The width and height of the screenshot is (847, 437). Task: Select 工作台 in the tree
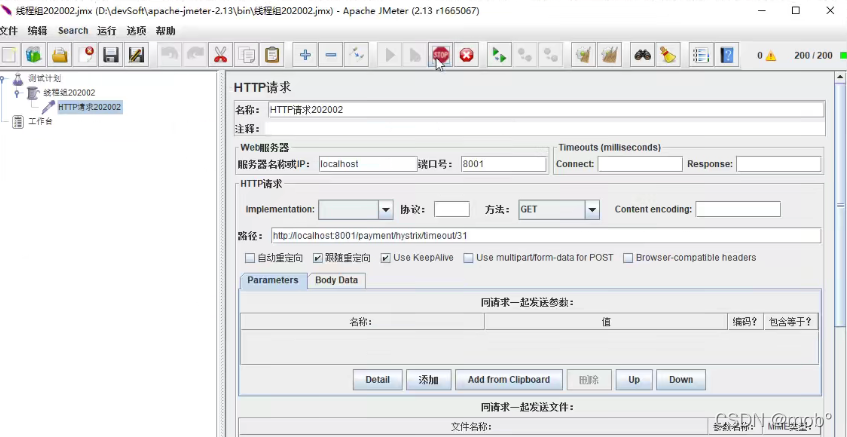[x=41, y=122]
